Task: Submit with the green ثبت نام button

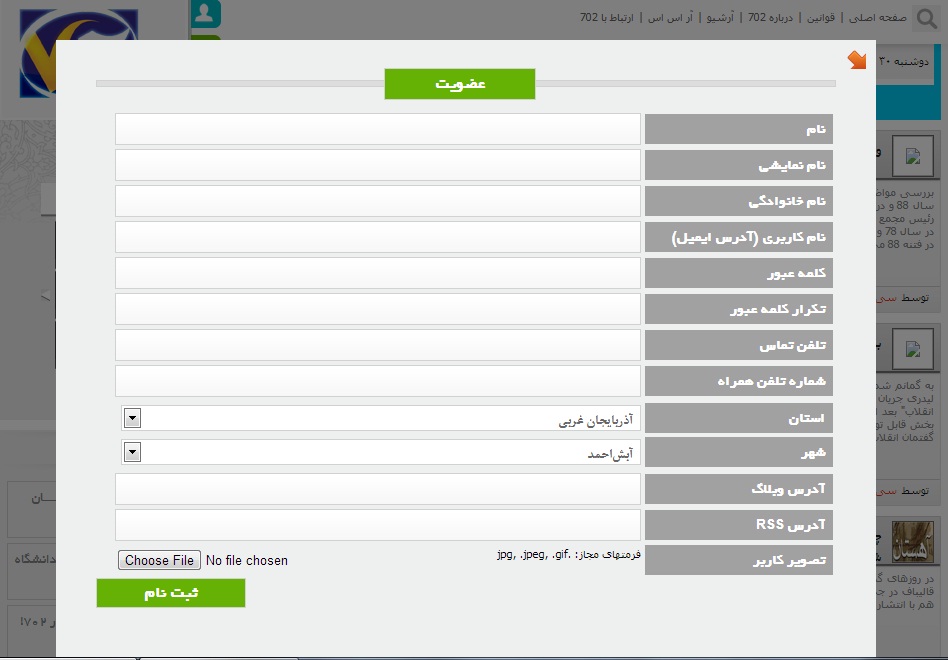Action: point(171,593)
